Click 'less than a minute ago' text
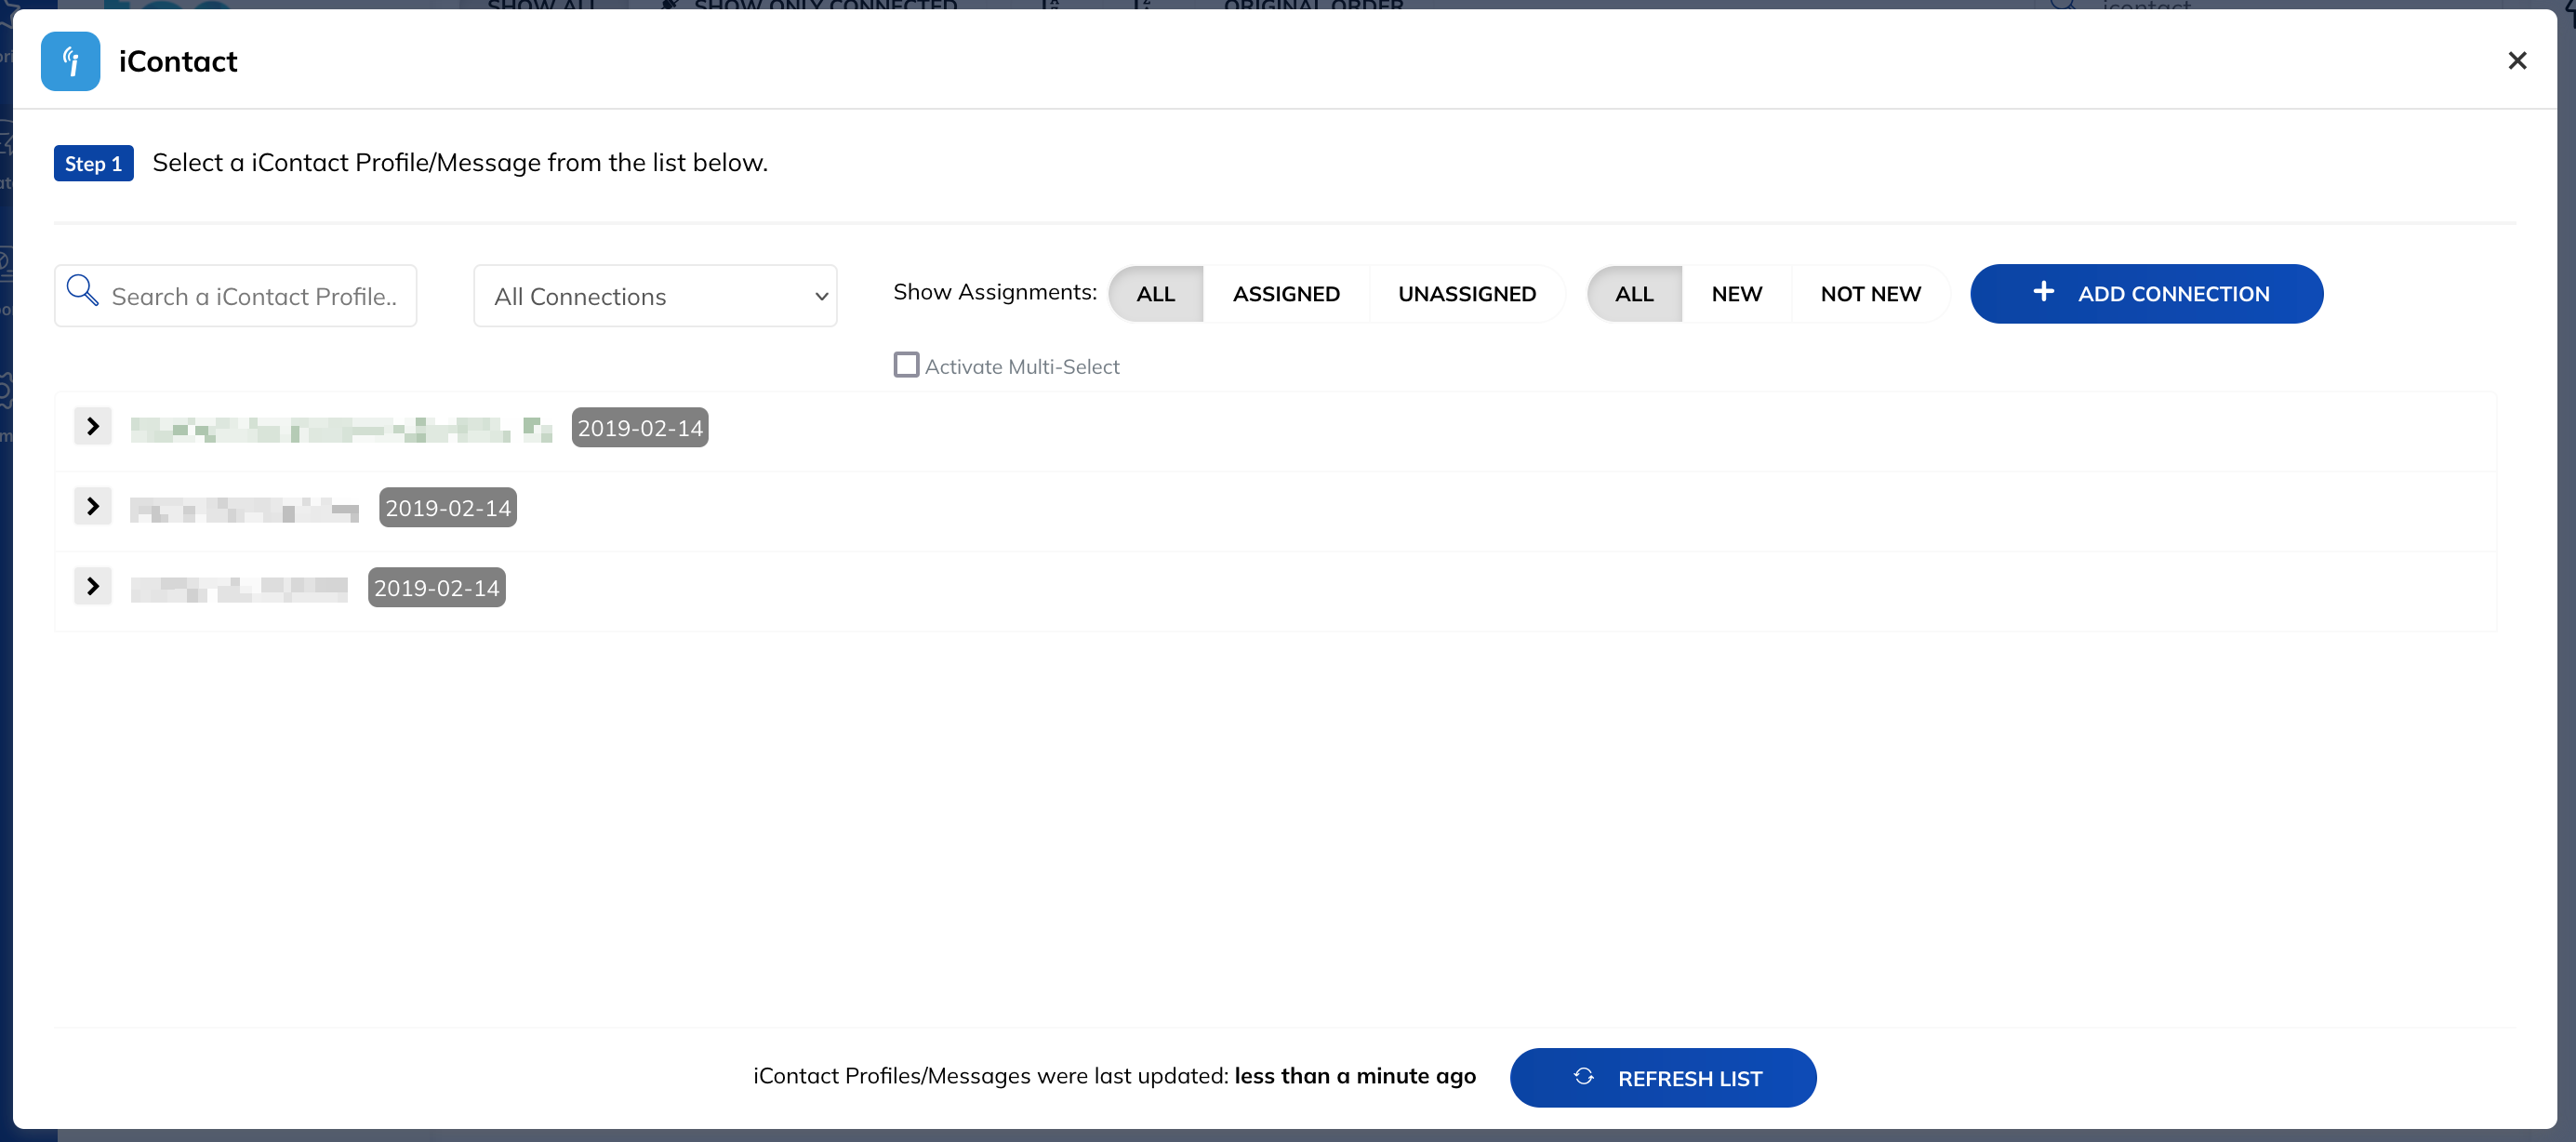The image size is (2576, 1142). tap(1355, 1076)
